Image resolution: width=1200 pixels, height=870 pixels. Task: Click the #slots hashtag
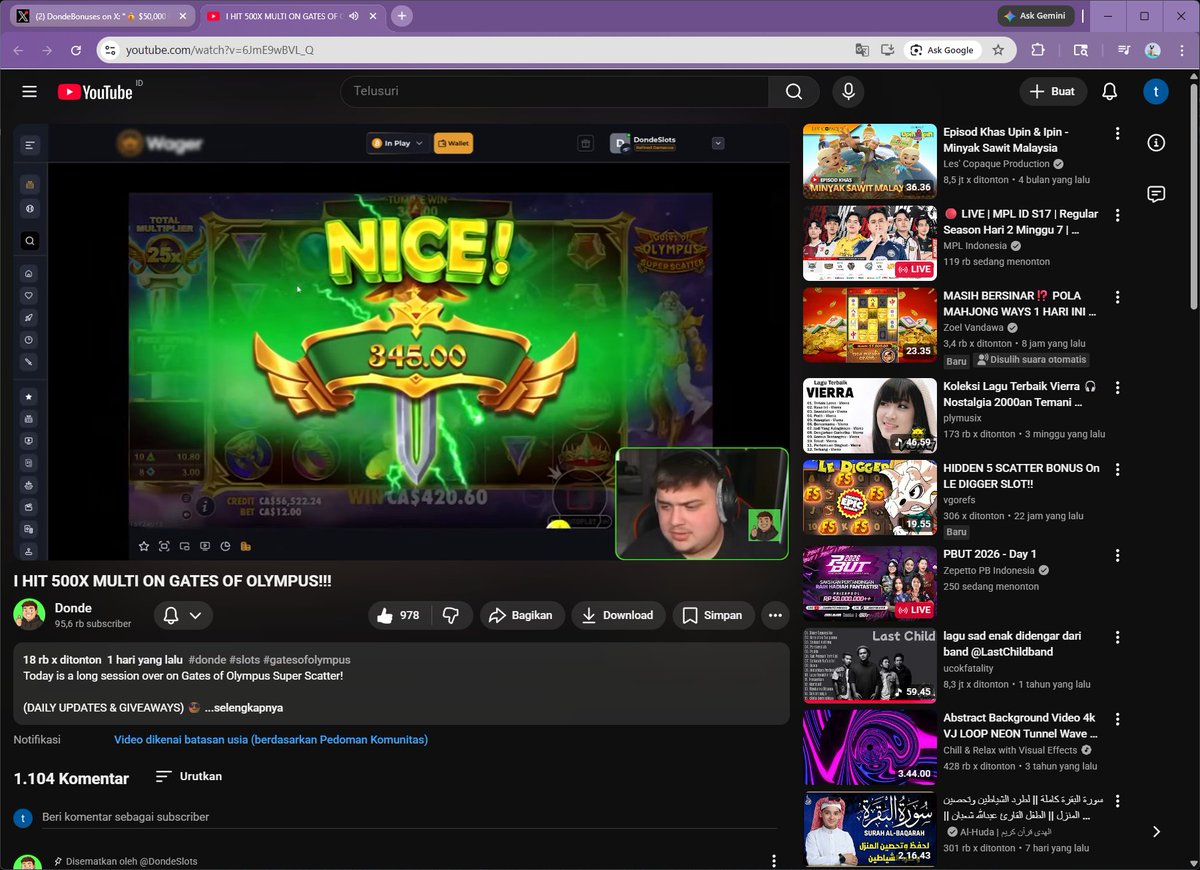tap(244, 660)
